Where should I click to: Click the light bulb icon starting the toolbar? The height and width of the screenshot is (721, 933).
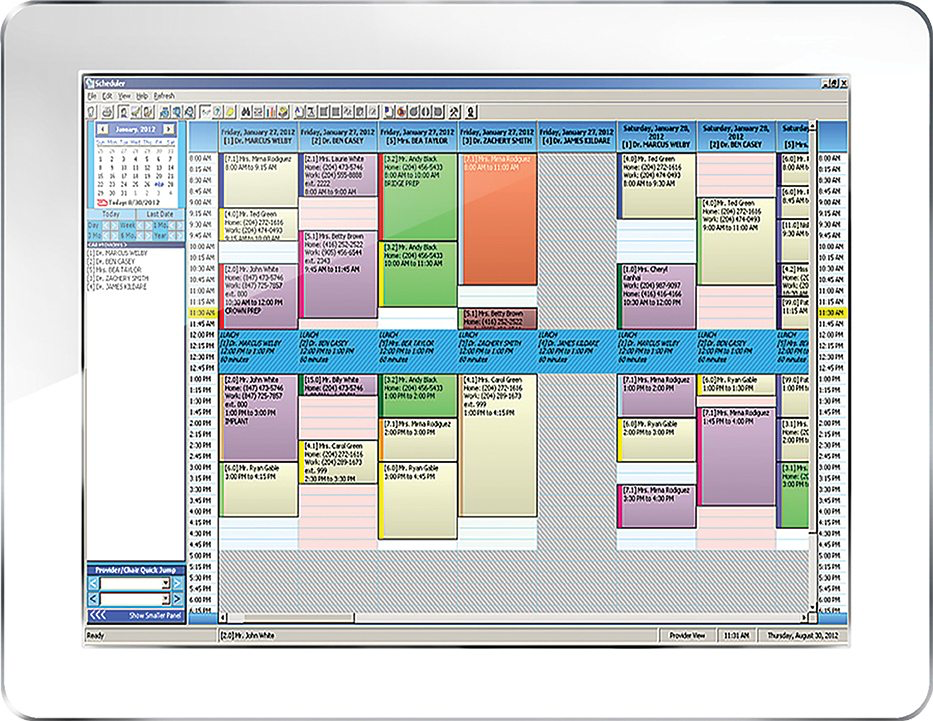[x=92, y=111]
